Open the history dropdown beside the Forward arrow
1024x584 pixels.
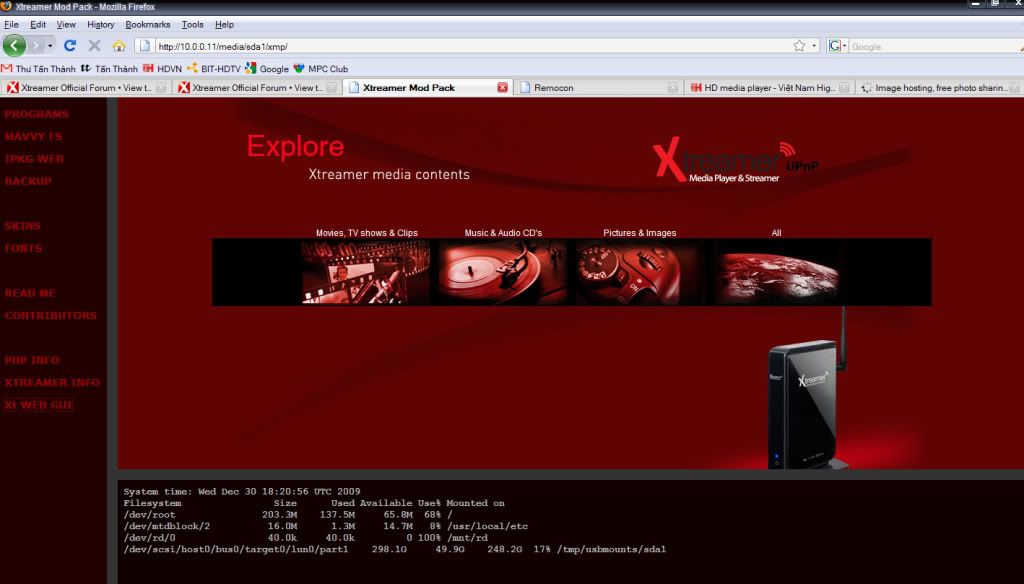coord(50,46)
